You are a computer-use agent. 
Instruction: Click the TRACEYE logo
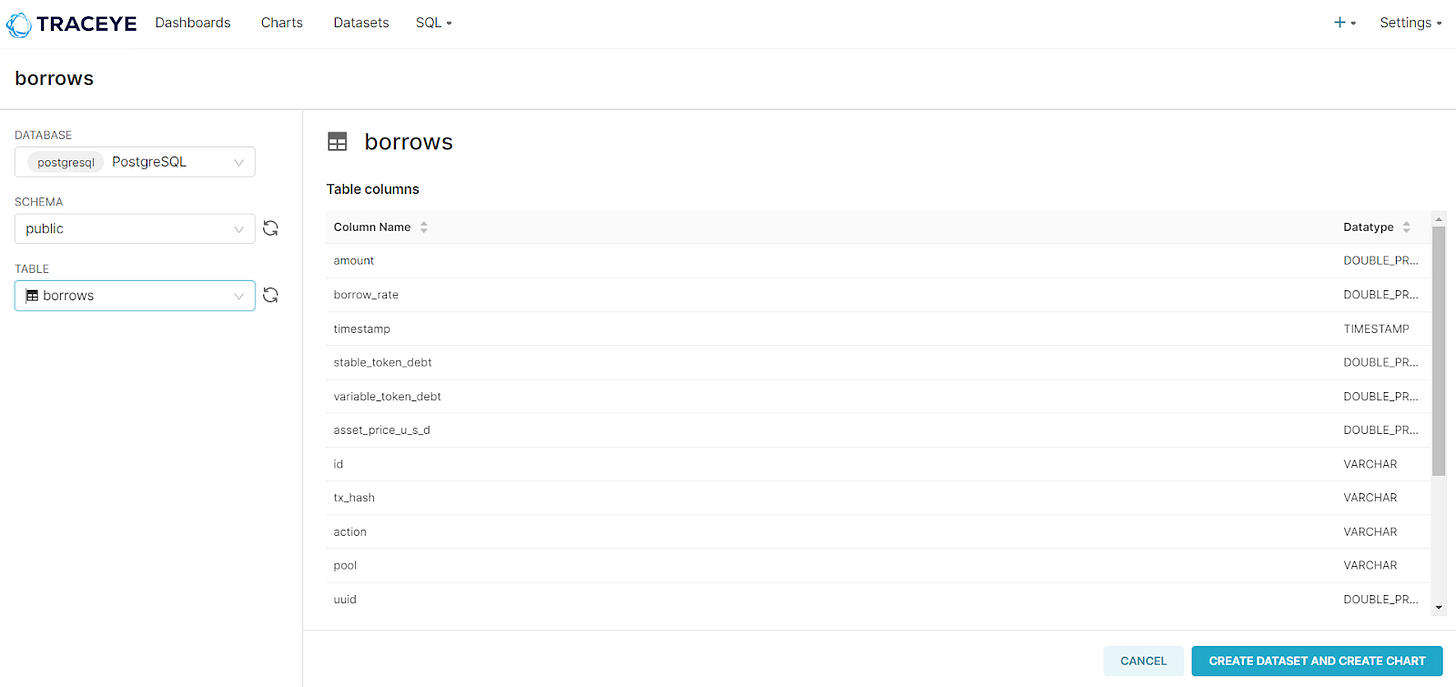click(x=71, y=23)
